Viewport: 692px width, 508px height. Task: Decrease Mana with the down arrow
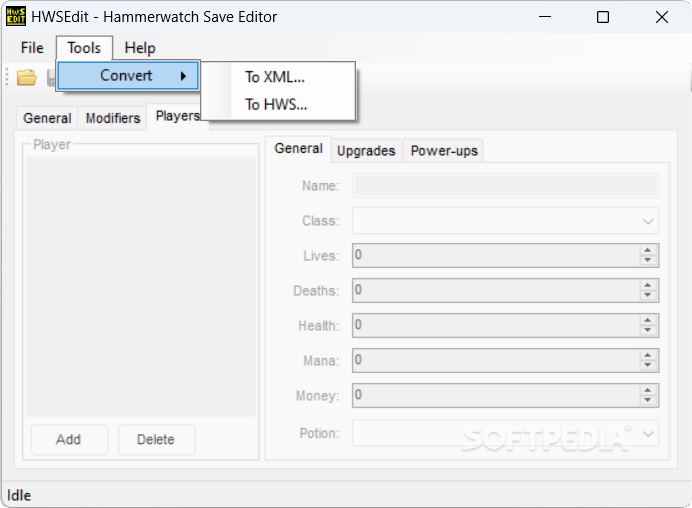pyautogui.click(x=647, y=365)
